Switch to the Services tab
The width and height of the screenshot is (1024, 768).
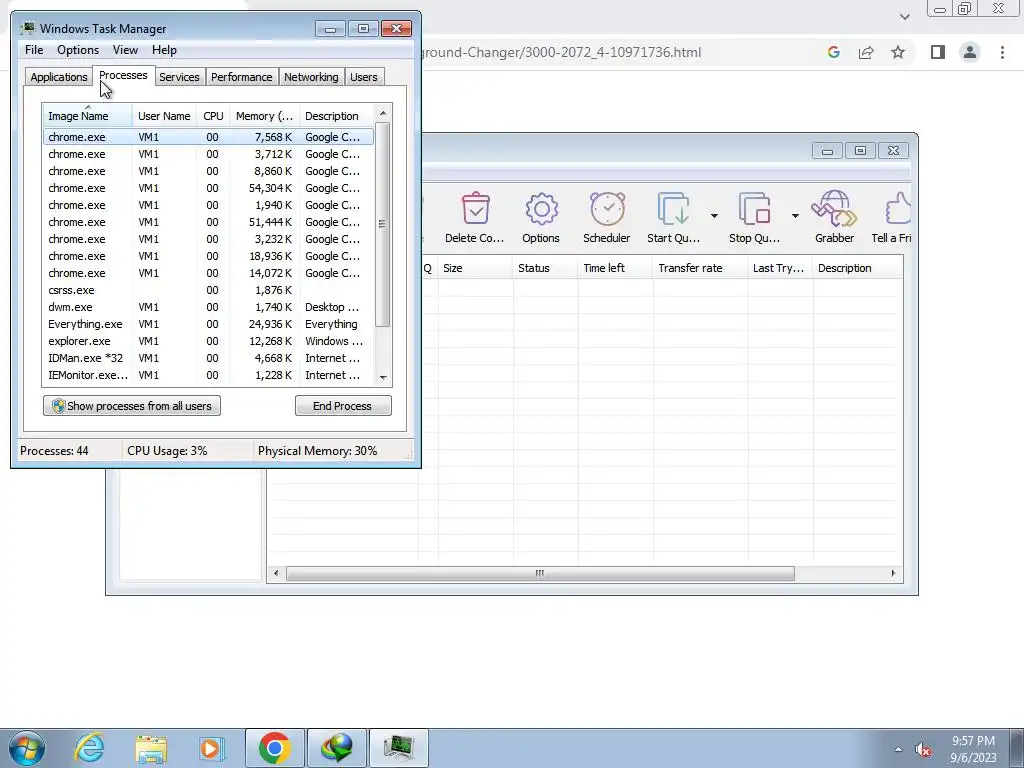click(179, 77)
